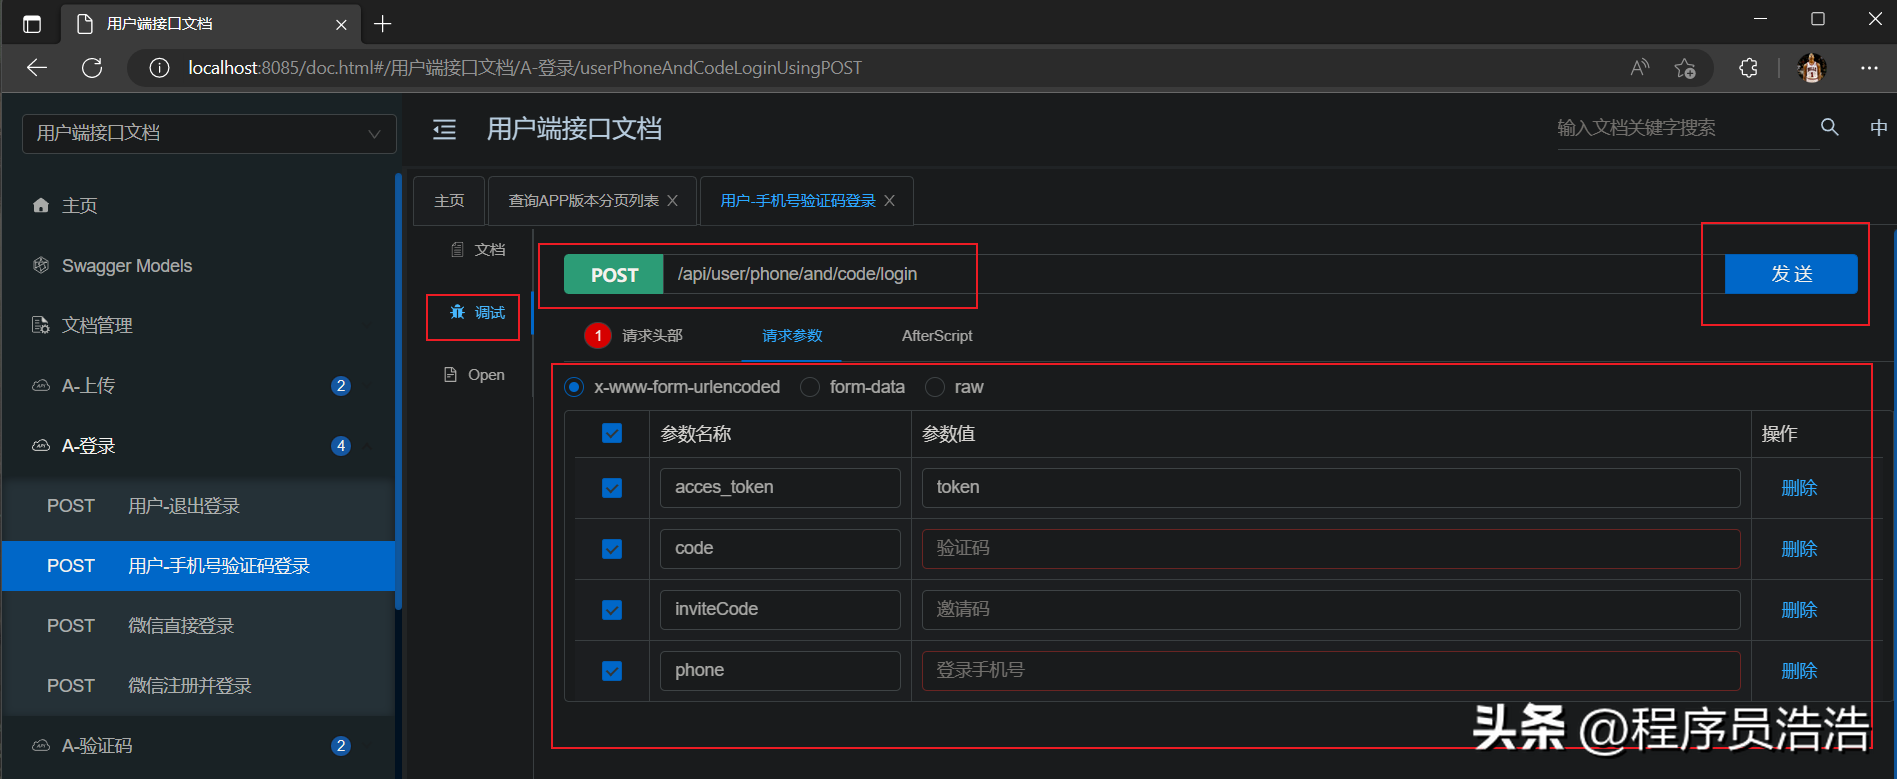Screen dimensions: 1897x779
Task: Open a new browser tab
Action: [382, 24]
